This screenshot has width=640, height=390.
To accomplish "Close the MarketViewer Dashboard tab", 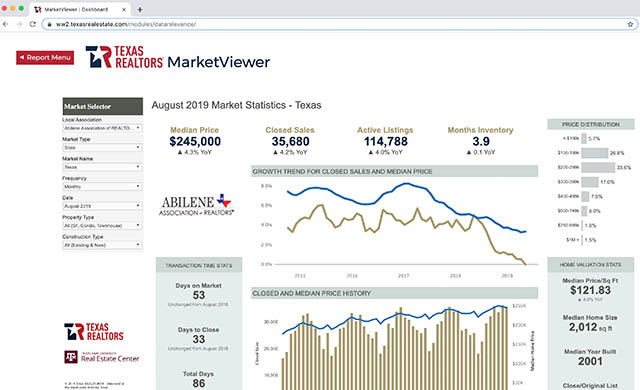I will pos(124,9).
